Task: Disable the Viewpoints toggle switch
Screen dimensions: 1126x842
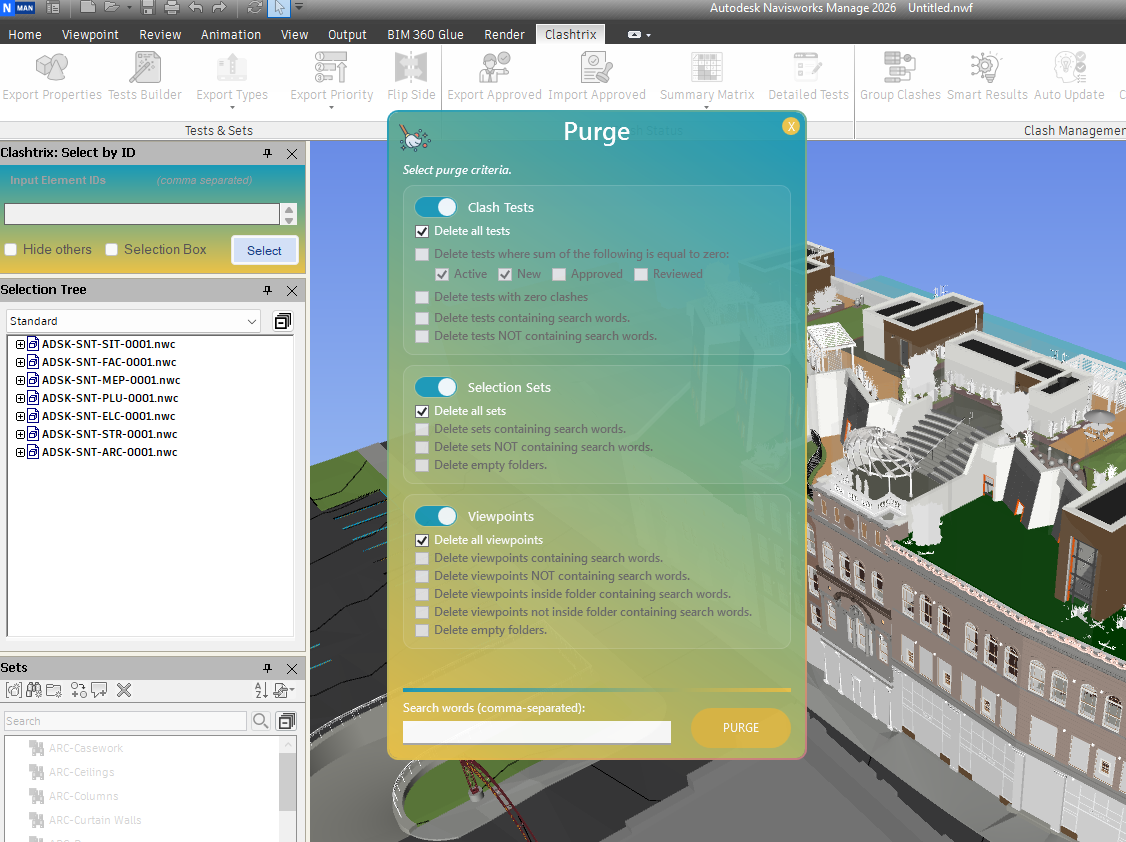Action: coord(435,516)
